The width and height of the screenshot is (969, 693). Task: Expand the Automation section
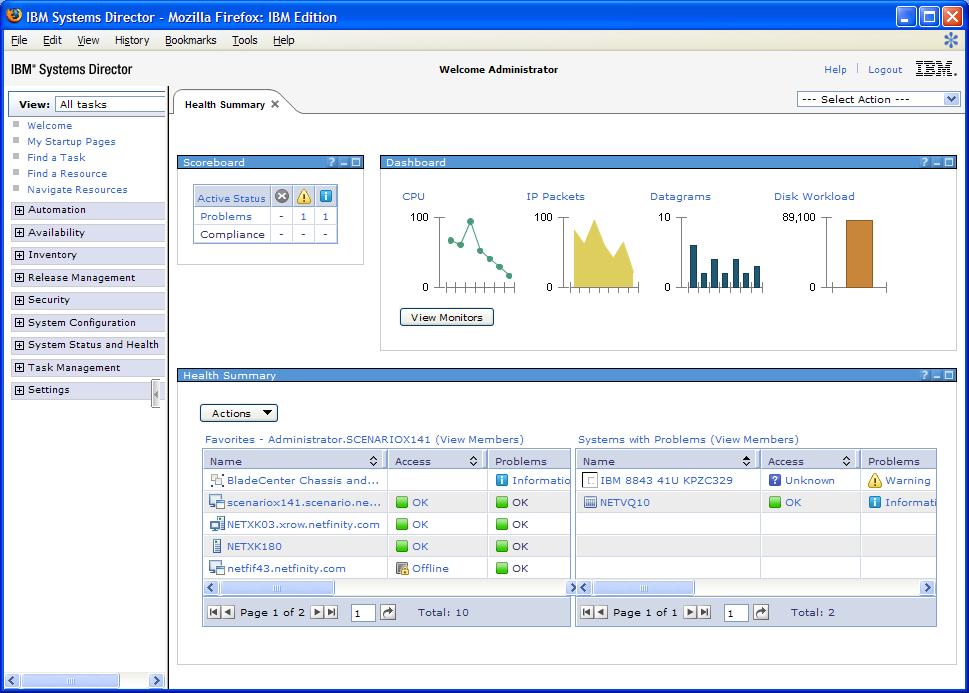[x=20, y=210]
